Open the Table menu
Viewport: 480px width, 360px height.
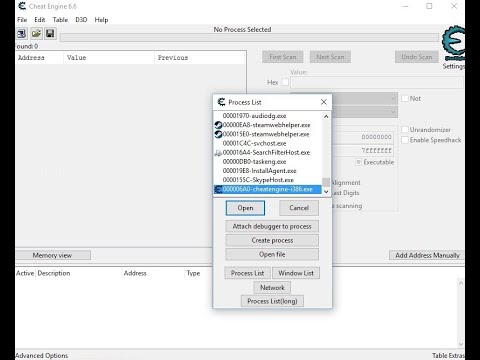coord(60,20)
